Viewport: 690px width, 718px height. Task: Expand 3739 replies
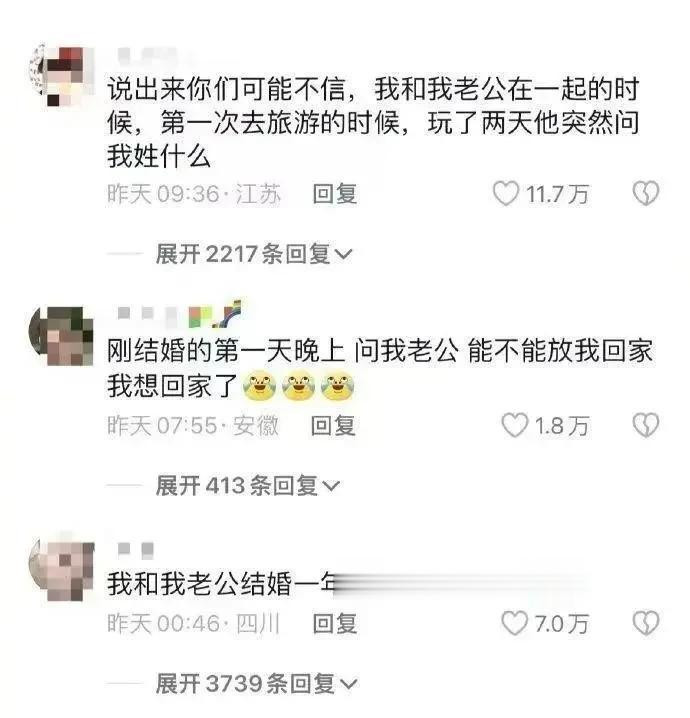click(256, 684)
